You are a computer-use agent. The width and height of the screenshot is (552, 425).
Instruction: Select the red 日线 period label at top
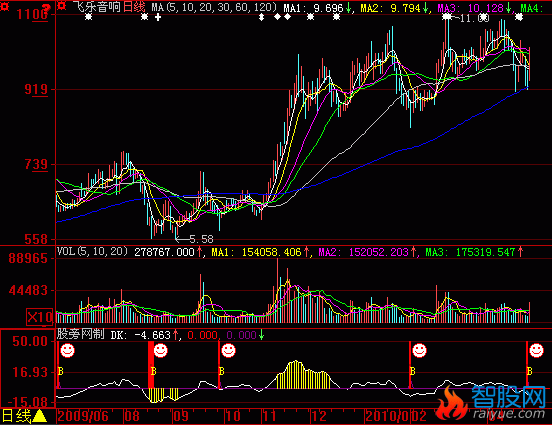click(134, 7)
